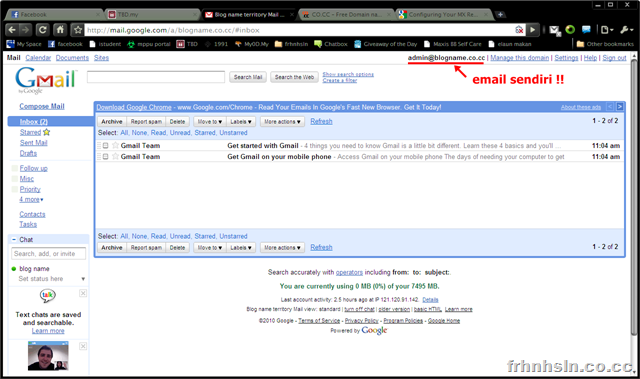Image resolution: width=640 pixels, height=379 pixels.
Task: Open the chat status dropdown arrow
Action: (x=83, y=279)
